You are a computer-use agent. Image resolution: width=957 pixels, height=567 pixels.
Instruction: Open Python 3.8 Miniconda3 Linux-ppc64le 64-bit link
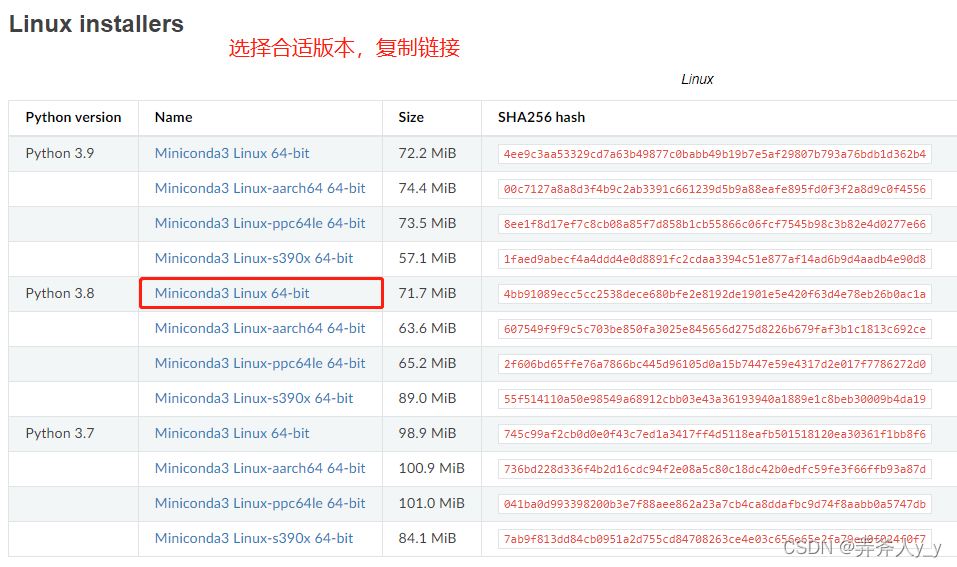[260, 363]
